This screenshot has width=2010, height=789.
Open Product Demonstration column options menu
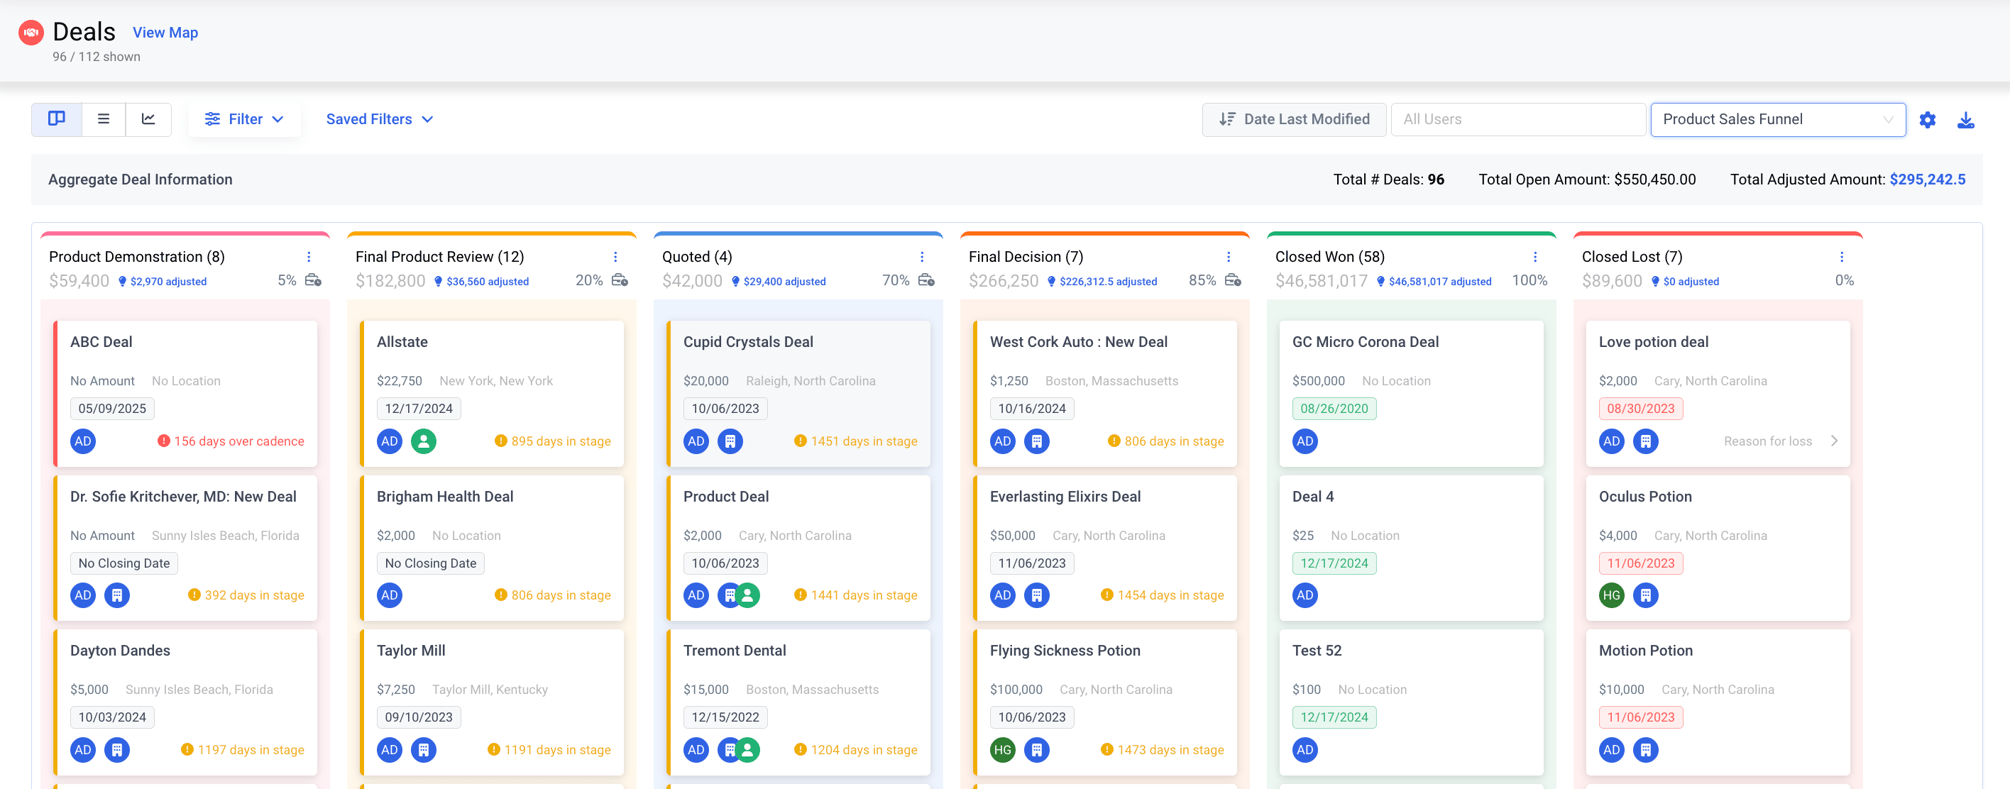point(309,257)
